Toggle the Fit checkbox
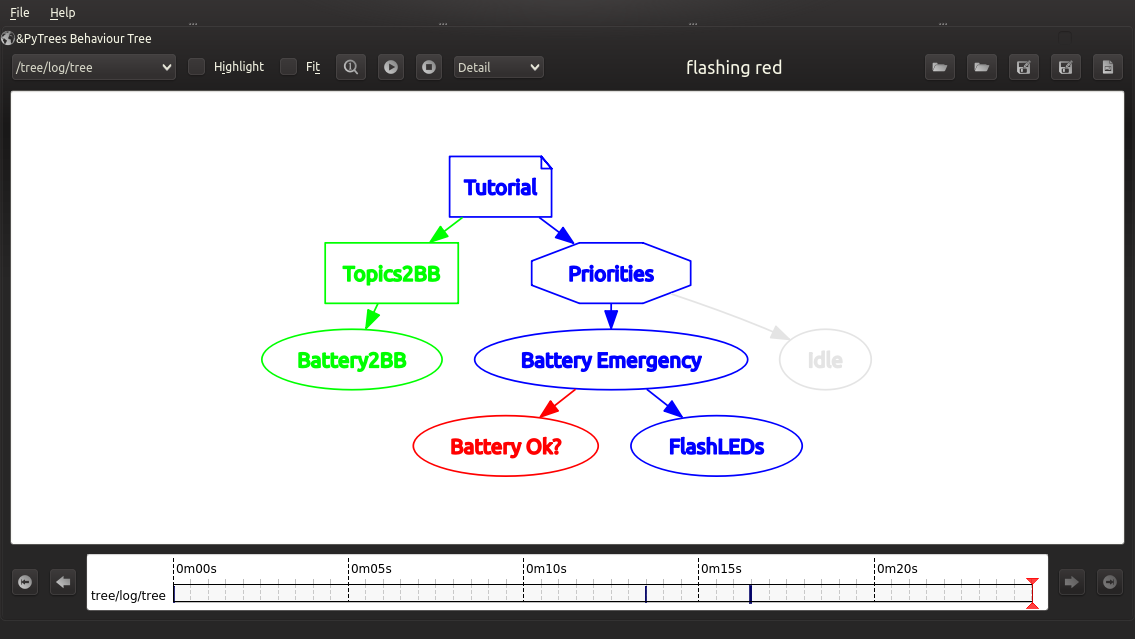The height and width of the screenshot is (639, 1135). (x=289, y=67)
